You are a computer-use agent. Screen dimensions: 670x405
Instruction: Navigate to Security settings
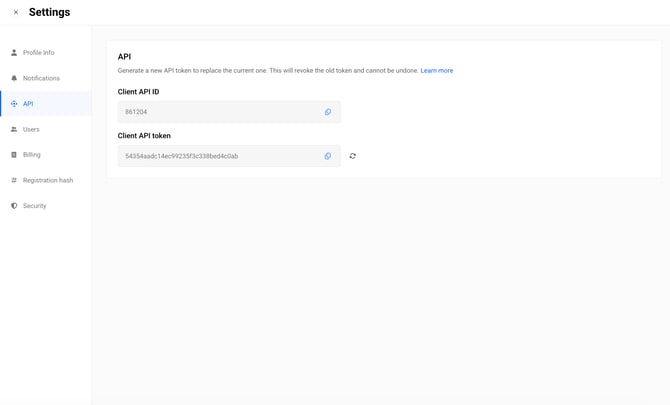pos(46,206)
